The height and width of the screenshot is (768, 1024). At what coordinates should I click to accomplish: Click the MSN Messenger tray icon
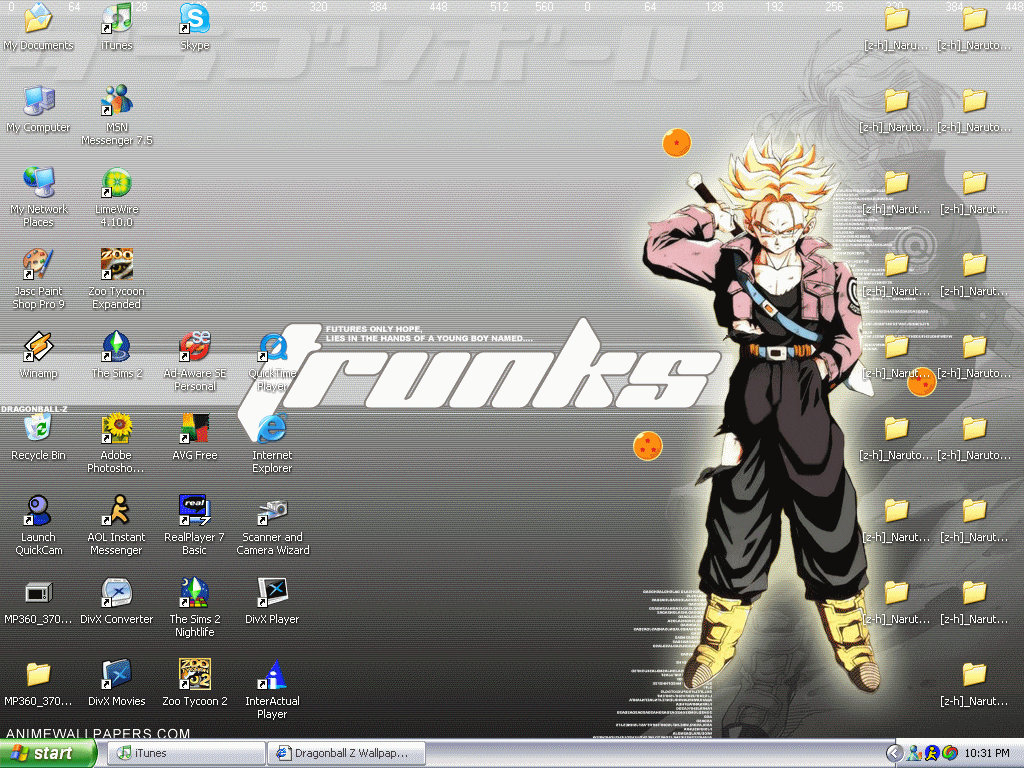point(915,754)
